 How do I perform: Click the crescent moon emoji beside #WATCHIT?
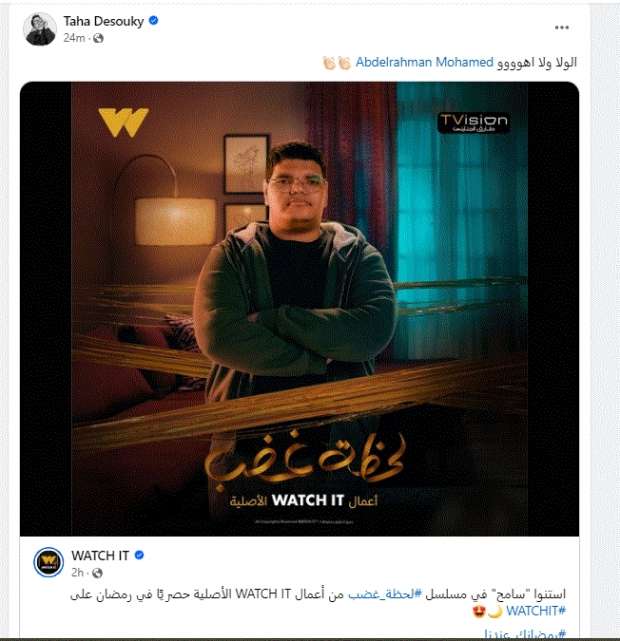(495, 612)
